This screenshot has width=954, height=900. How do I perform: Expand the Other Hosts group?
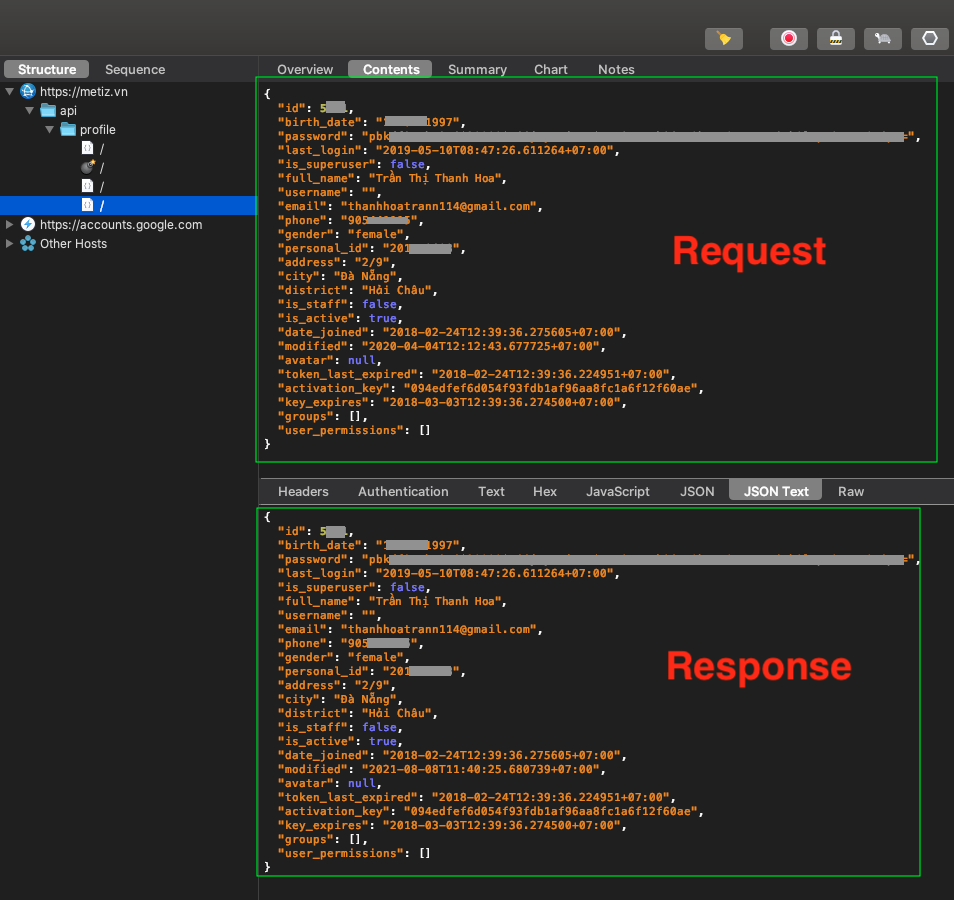pos(10,243)
